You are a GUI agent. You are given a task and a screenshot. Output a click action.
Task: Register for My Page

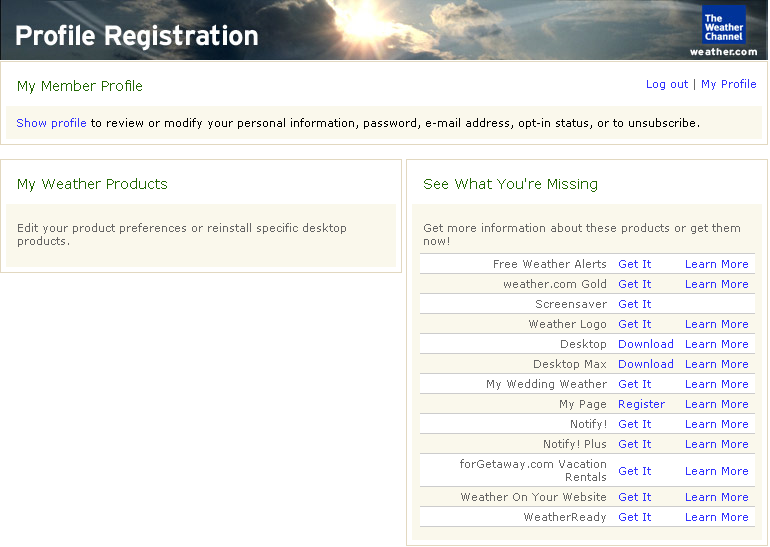641,404
